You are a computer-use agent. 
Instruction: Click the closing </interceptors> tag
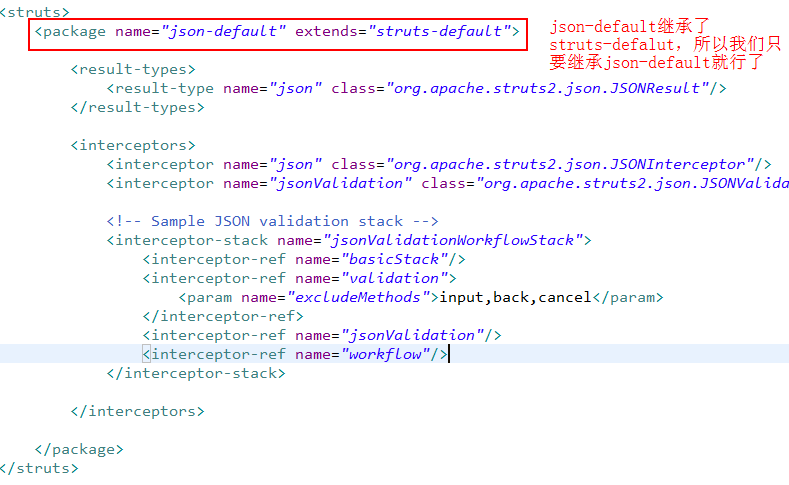pos(137,412)
